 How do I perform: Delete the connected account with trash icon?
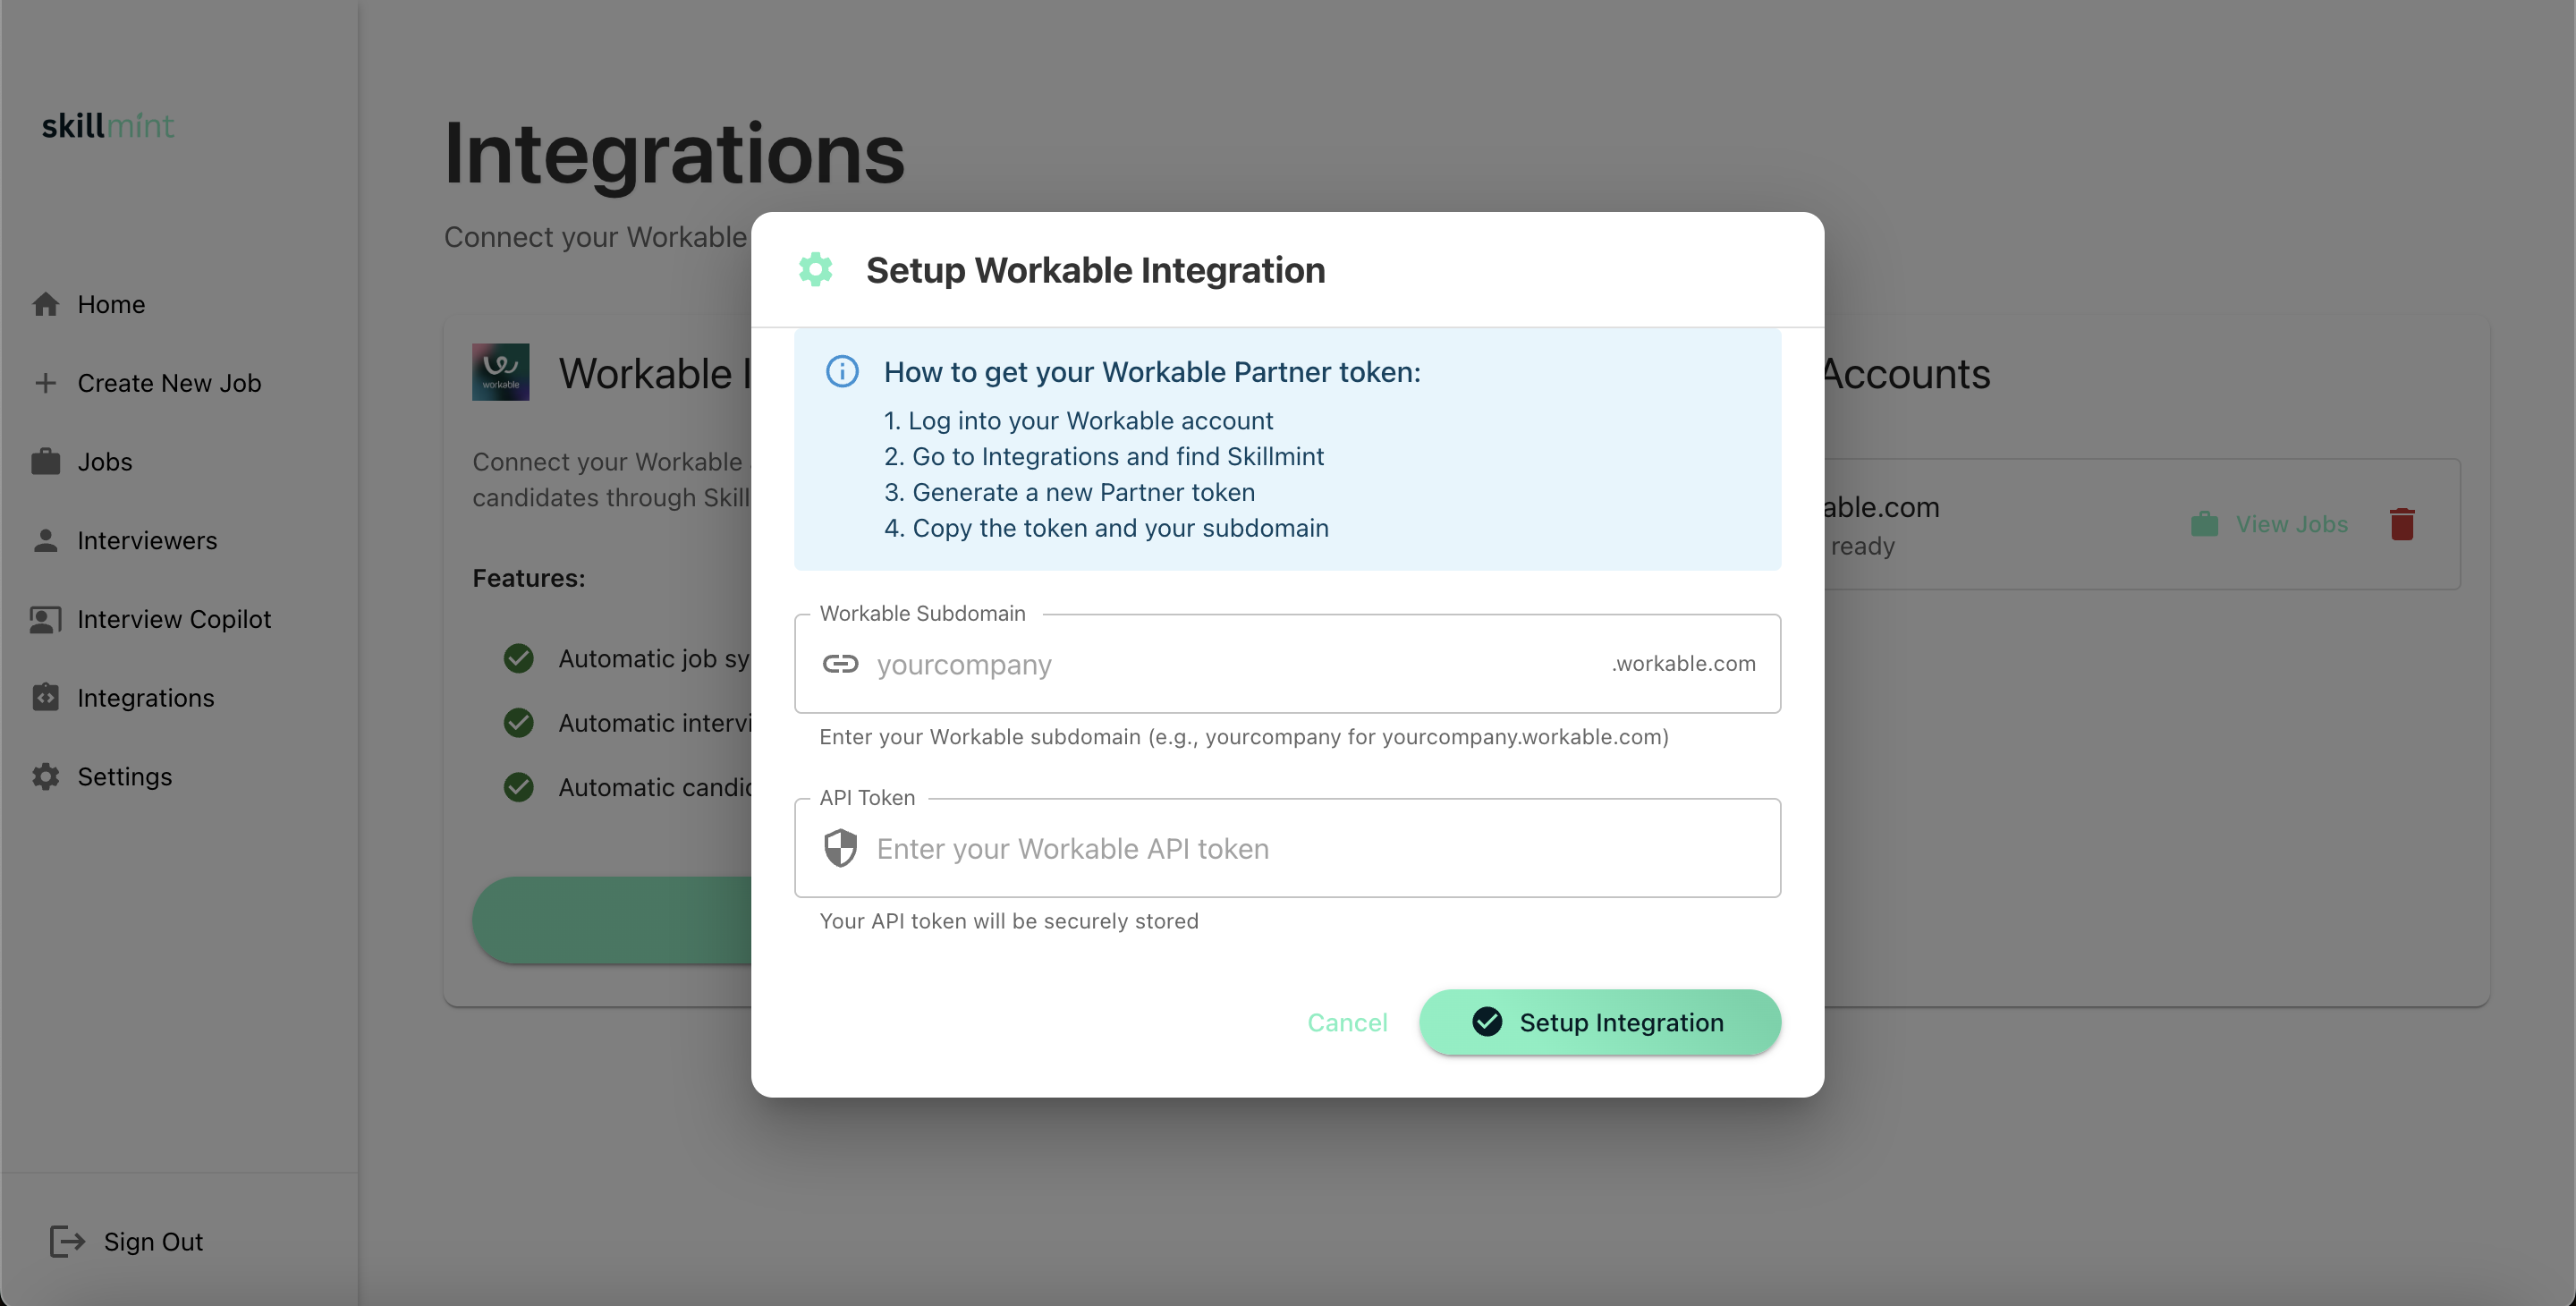tap(2402, 524)
